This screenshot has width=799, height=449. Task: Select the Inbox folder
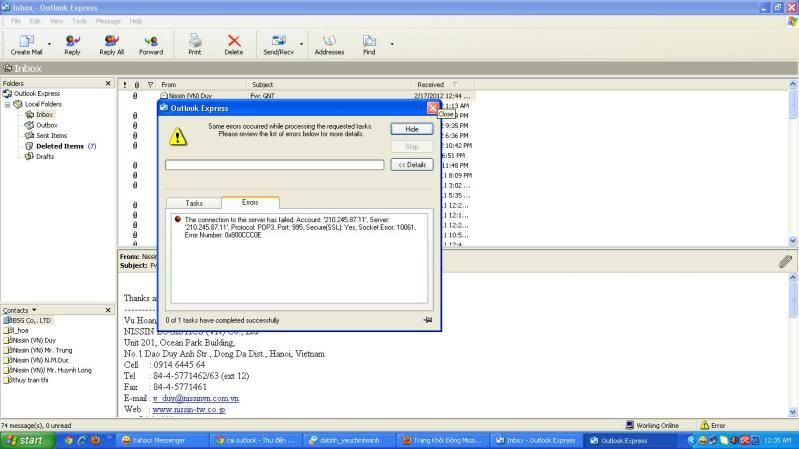click(x=44, y=115)
